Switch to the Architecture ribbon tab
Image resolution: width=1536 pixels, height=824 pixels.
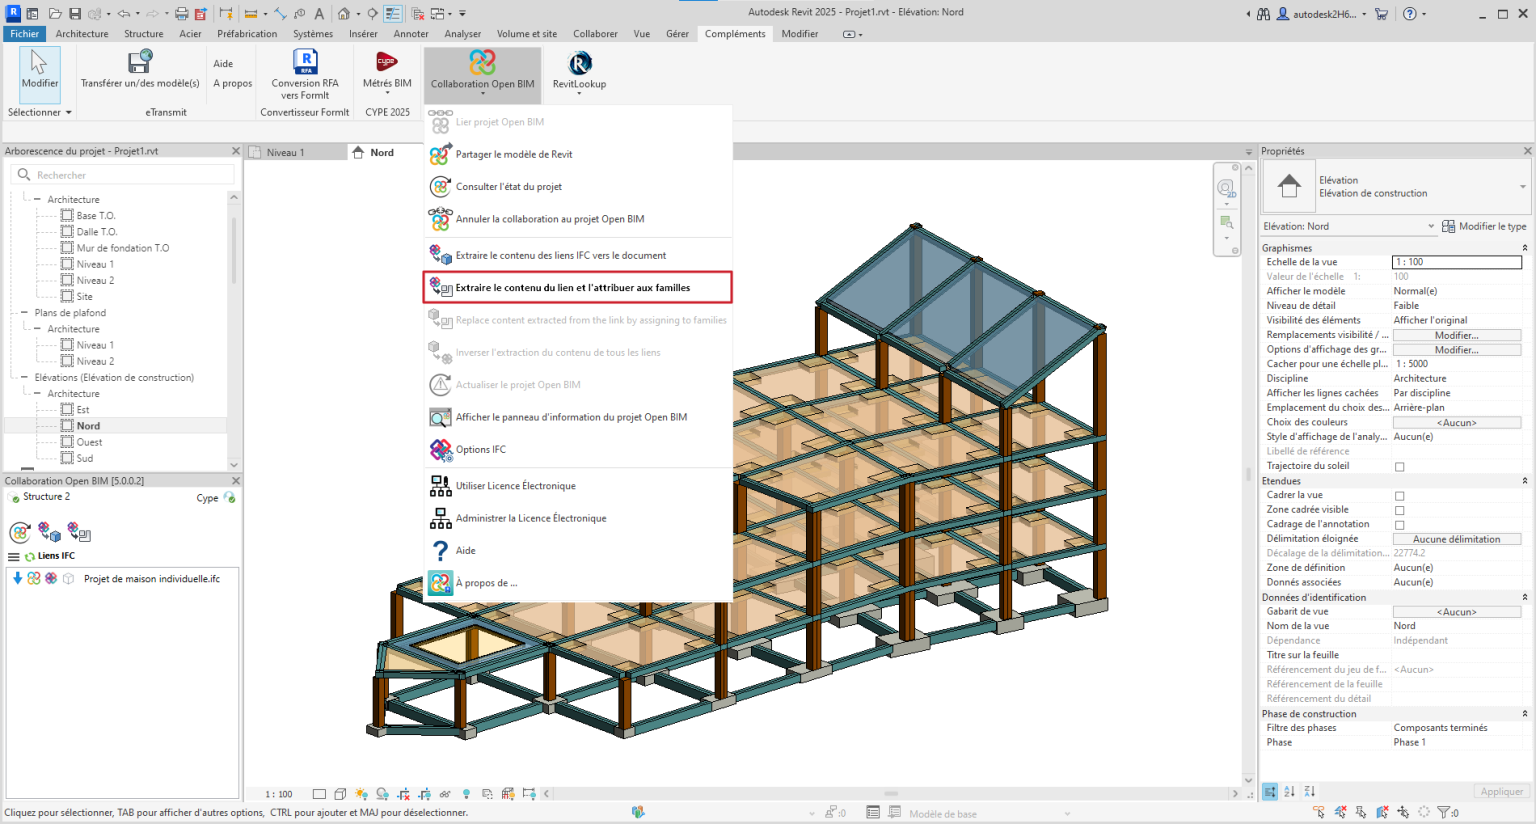(81, 33)
